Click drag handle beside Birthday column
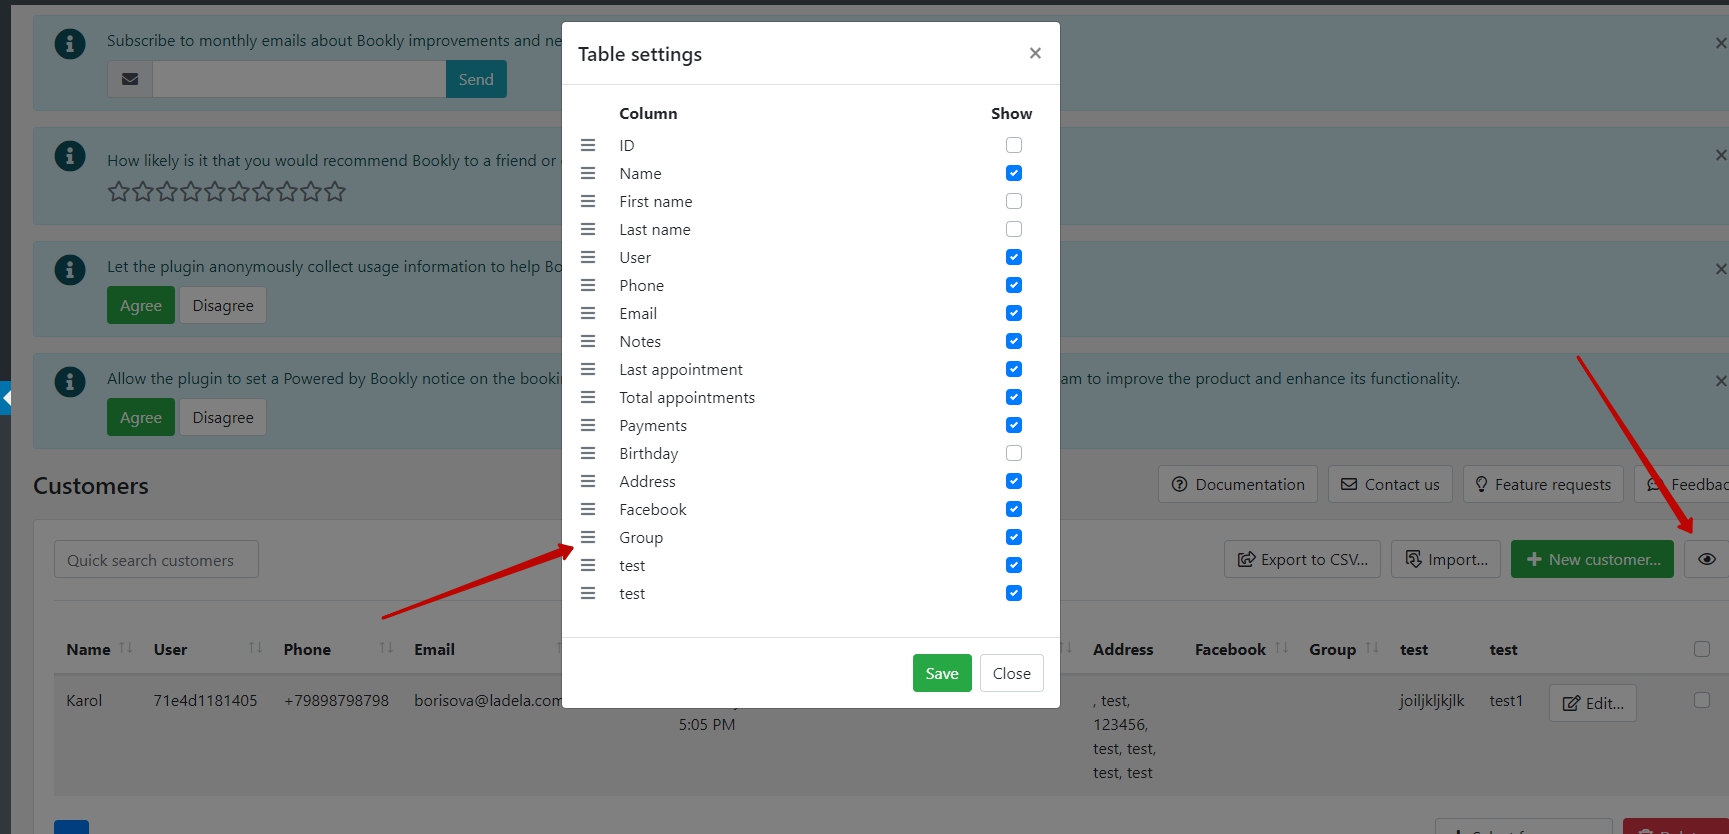 tap(588, 453)
